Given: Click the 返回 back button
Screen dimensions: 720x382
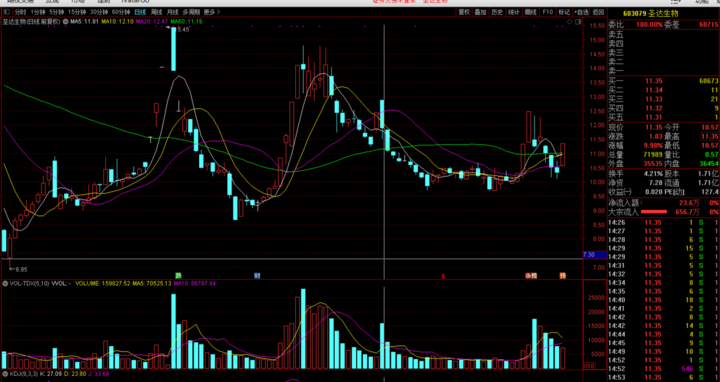Looking at the screenshot, I should pyautogui.click(x=598, y=12).
